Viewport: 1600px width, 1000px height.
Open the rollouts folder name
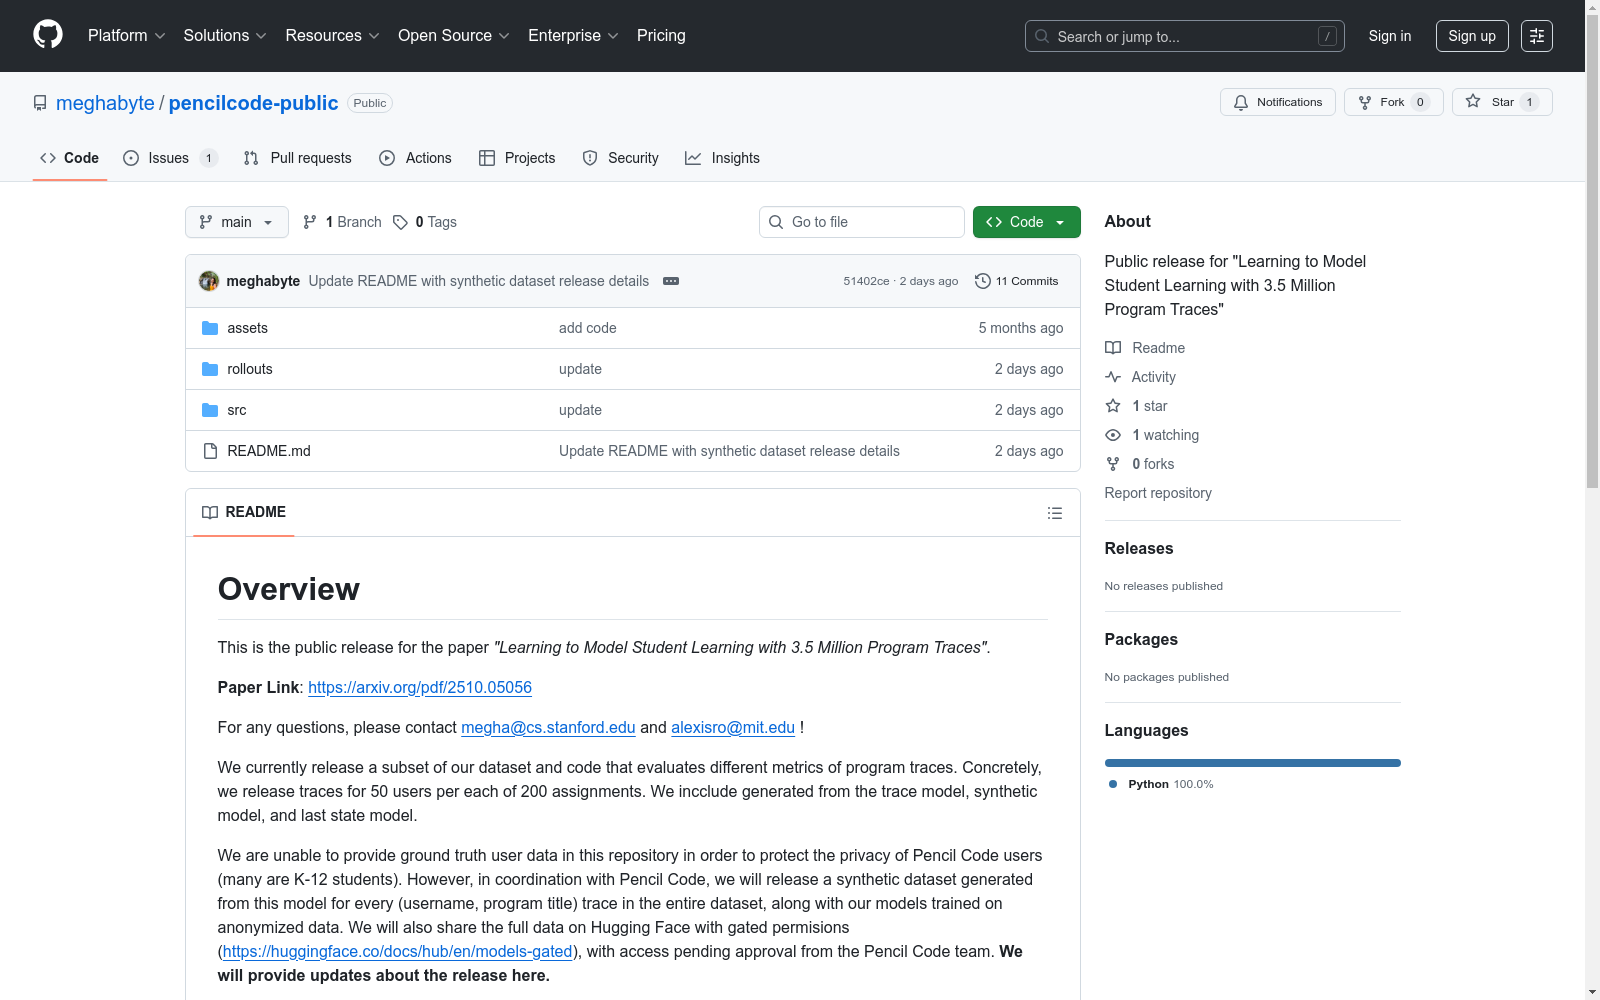[250, 369]
